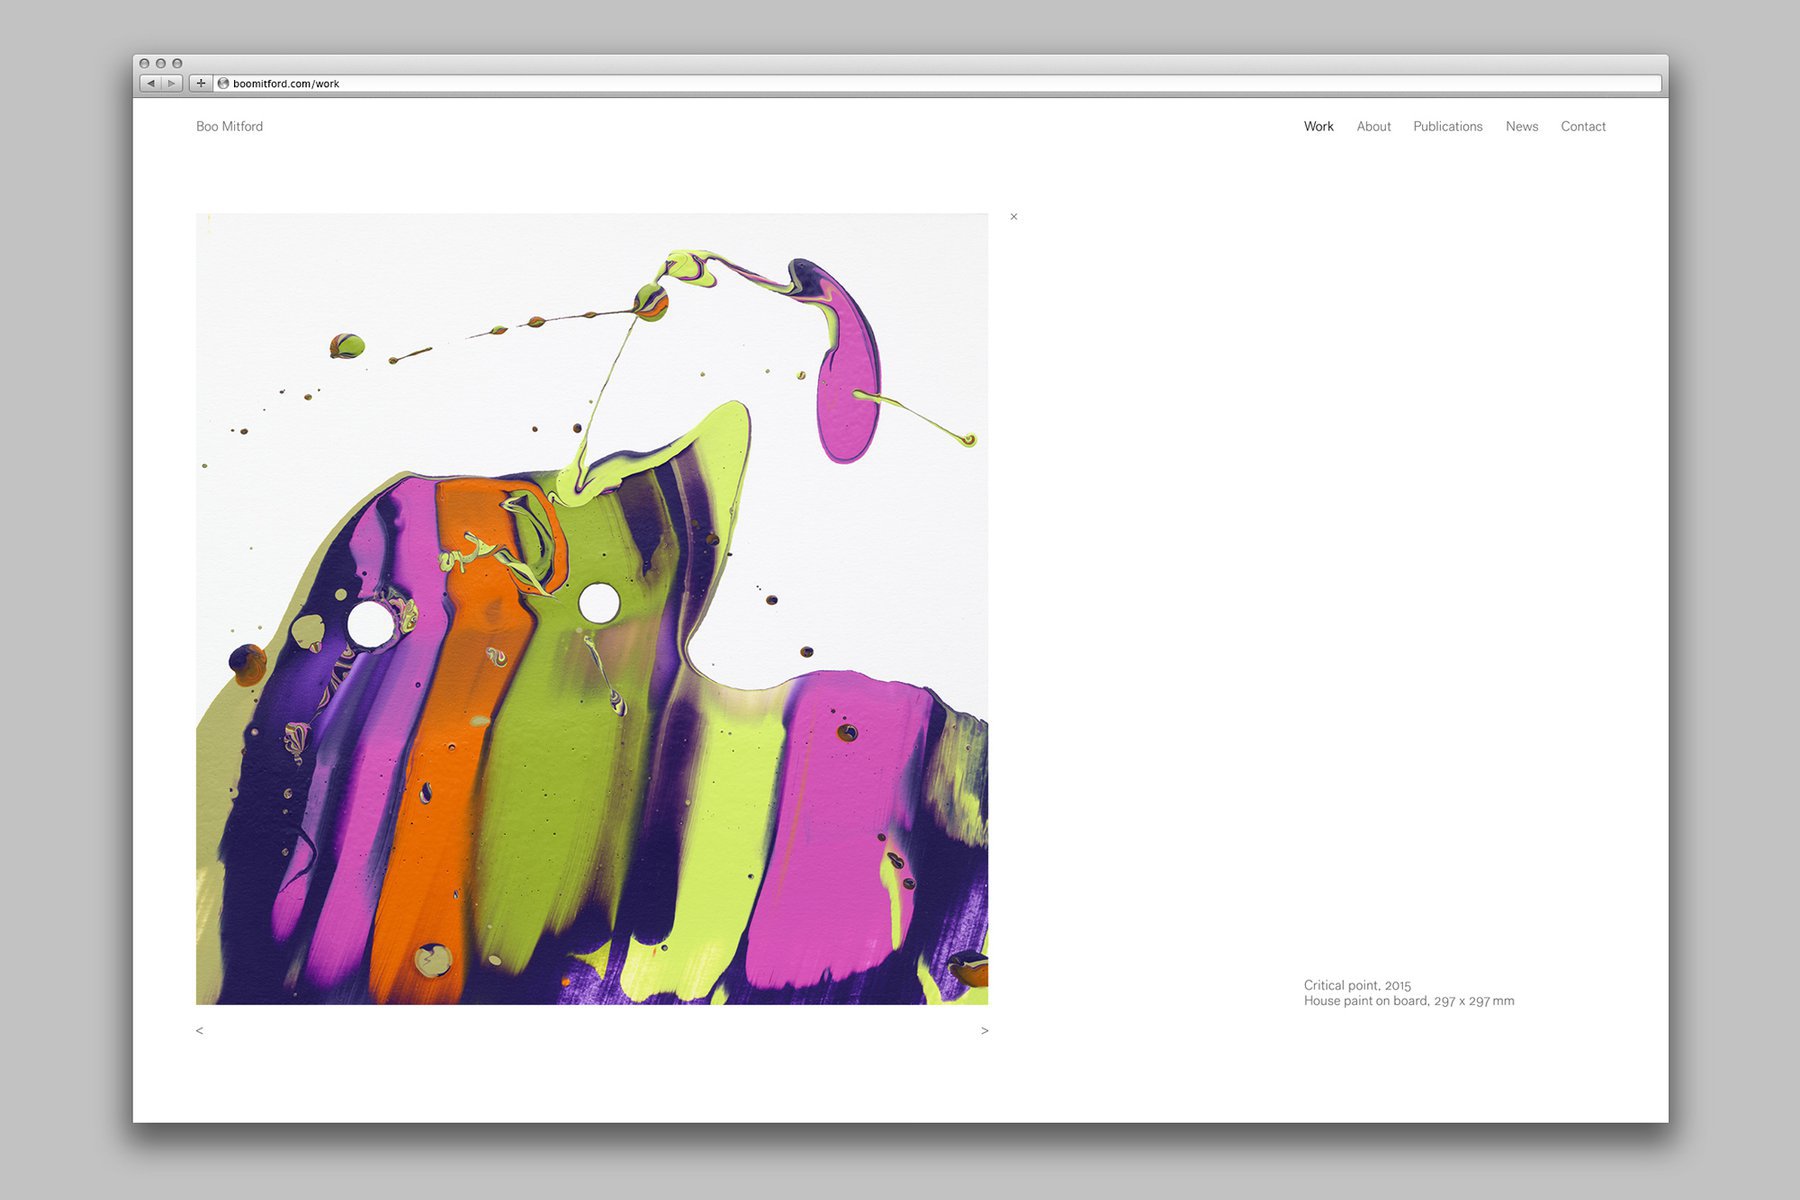Screen dimensions: 1800x1200
Task: Click the 'Critical point, 2015' caption title
Action: pyautogui.click(x=1357, y=986)
